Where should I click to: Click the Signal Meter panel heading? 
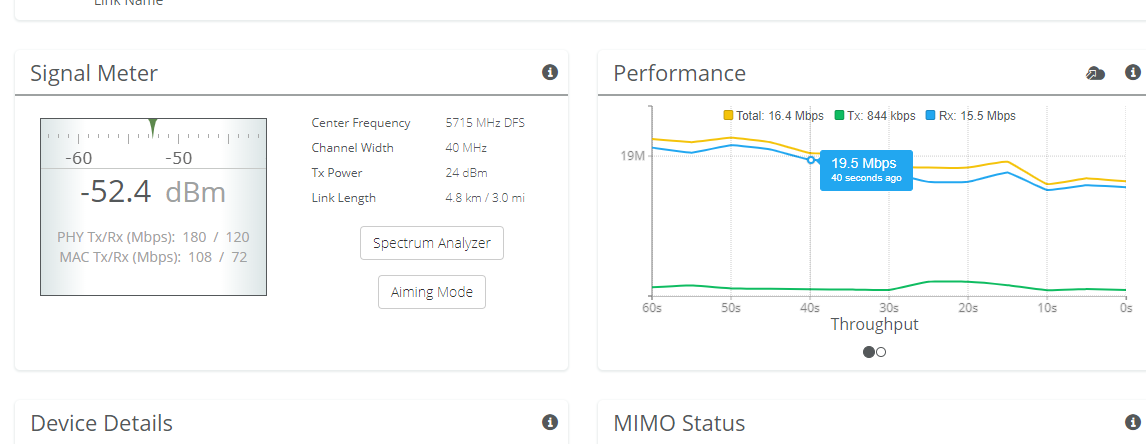[x=94, y=73]
